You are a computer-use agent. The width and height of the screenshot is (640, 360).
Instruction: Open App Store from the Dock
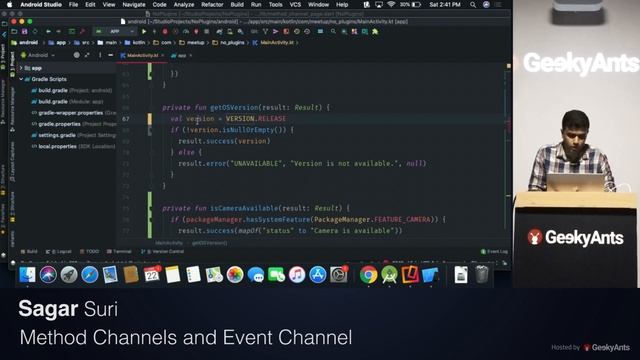tap(318, 275)
